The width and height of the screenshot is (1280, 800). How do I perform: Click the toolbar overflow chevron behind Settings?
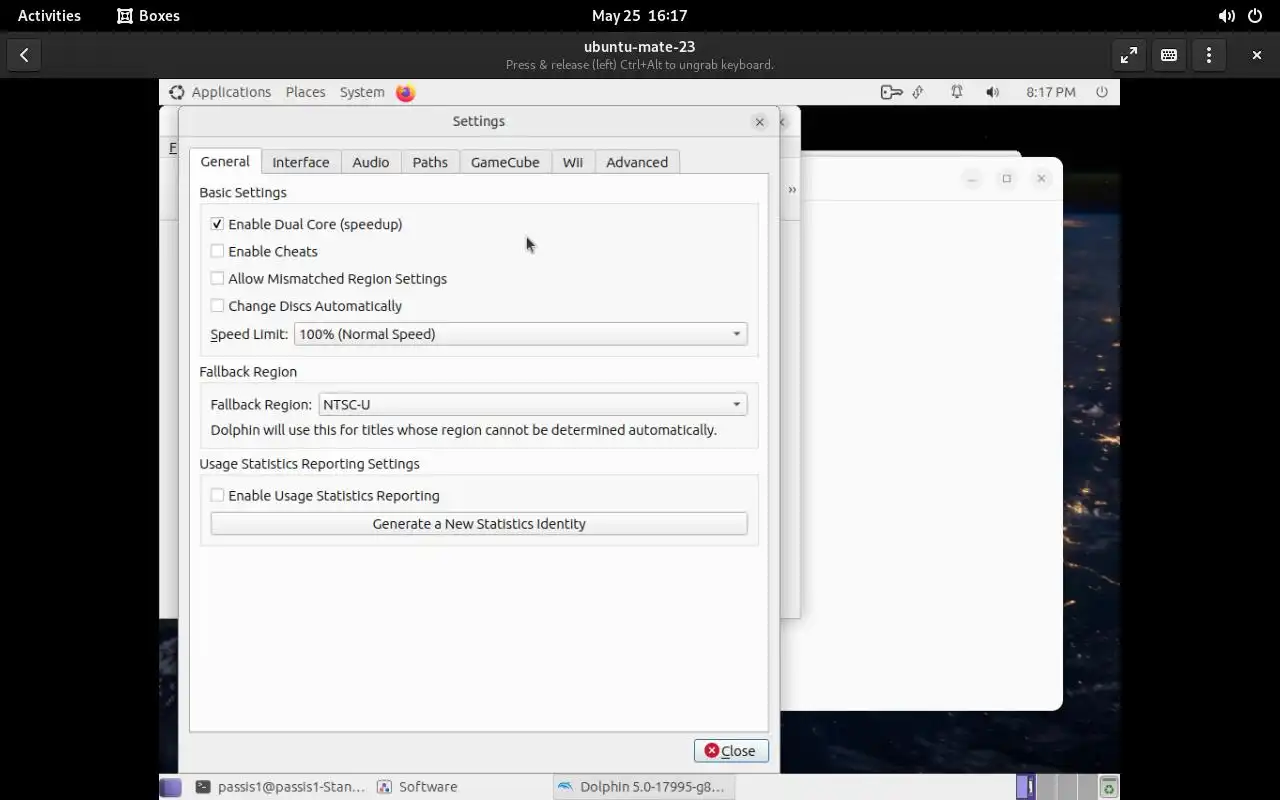792,189
